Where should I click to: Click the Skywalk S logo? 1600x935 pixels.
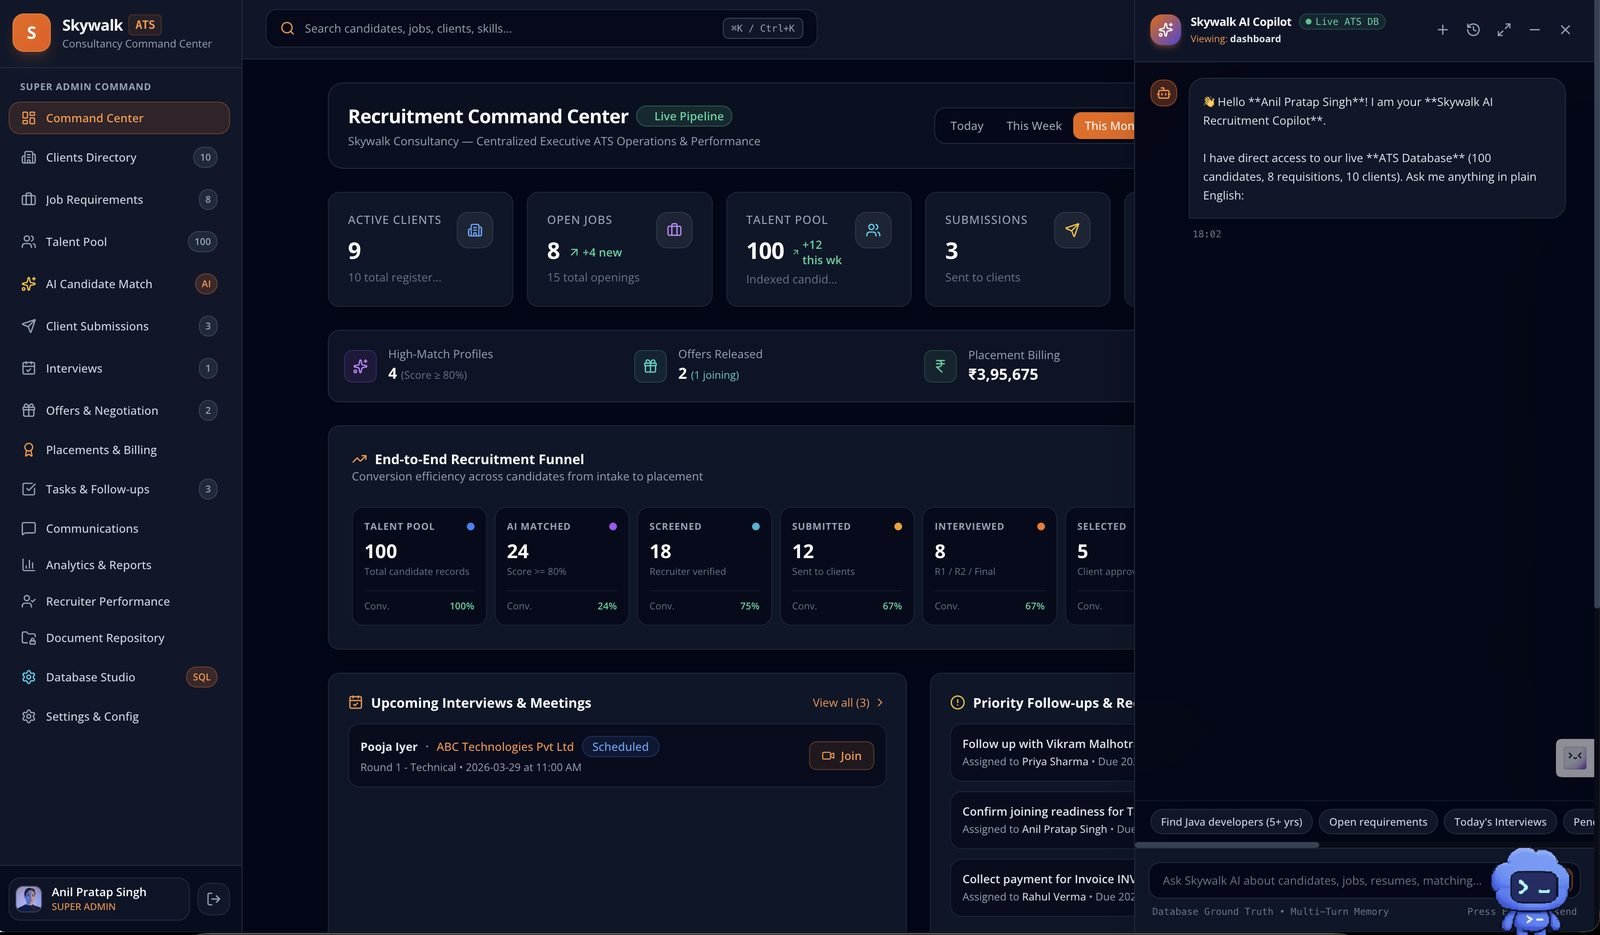pos(31,33)
